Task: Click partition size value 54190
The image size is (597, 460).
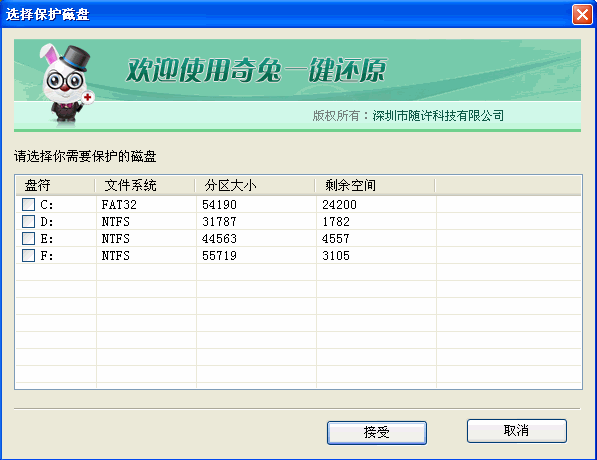Action: point(219,205)
